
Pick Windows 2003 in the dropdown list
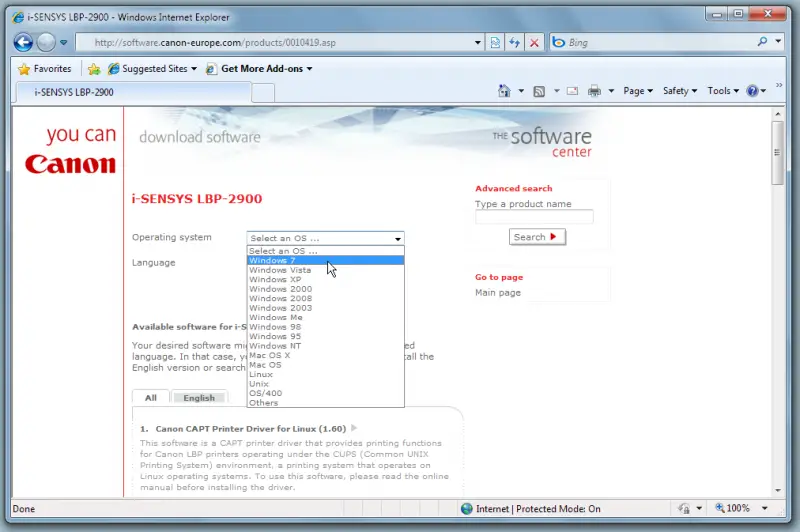[326, 308]
